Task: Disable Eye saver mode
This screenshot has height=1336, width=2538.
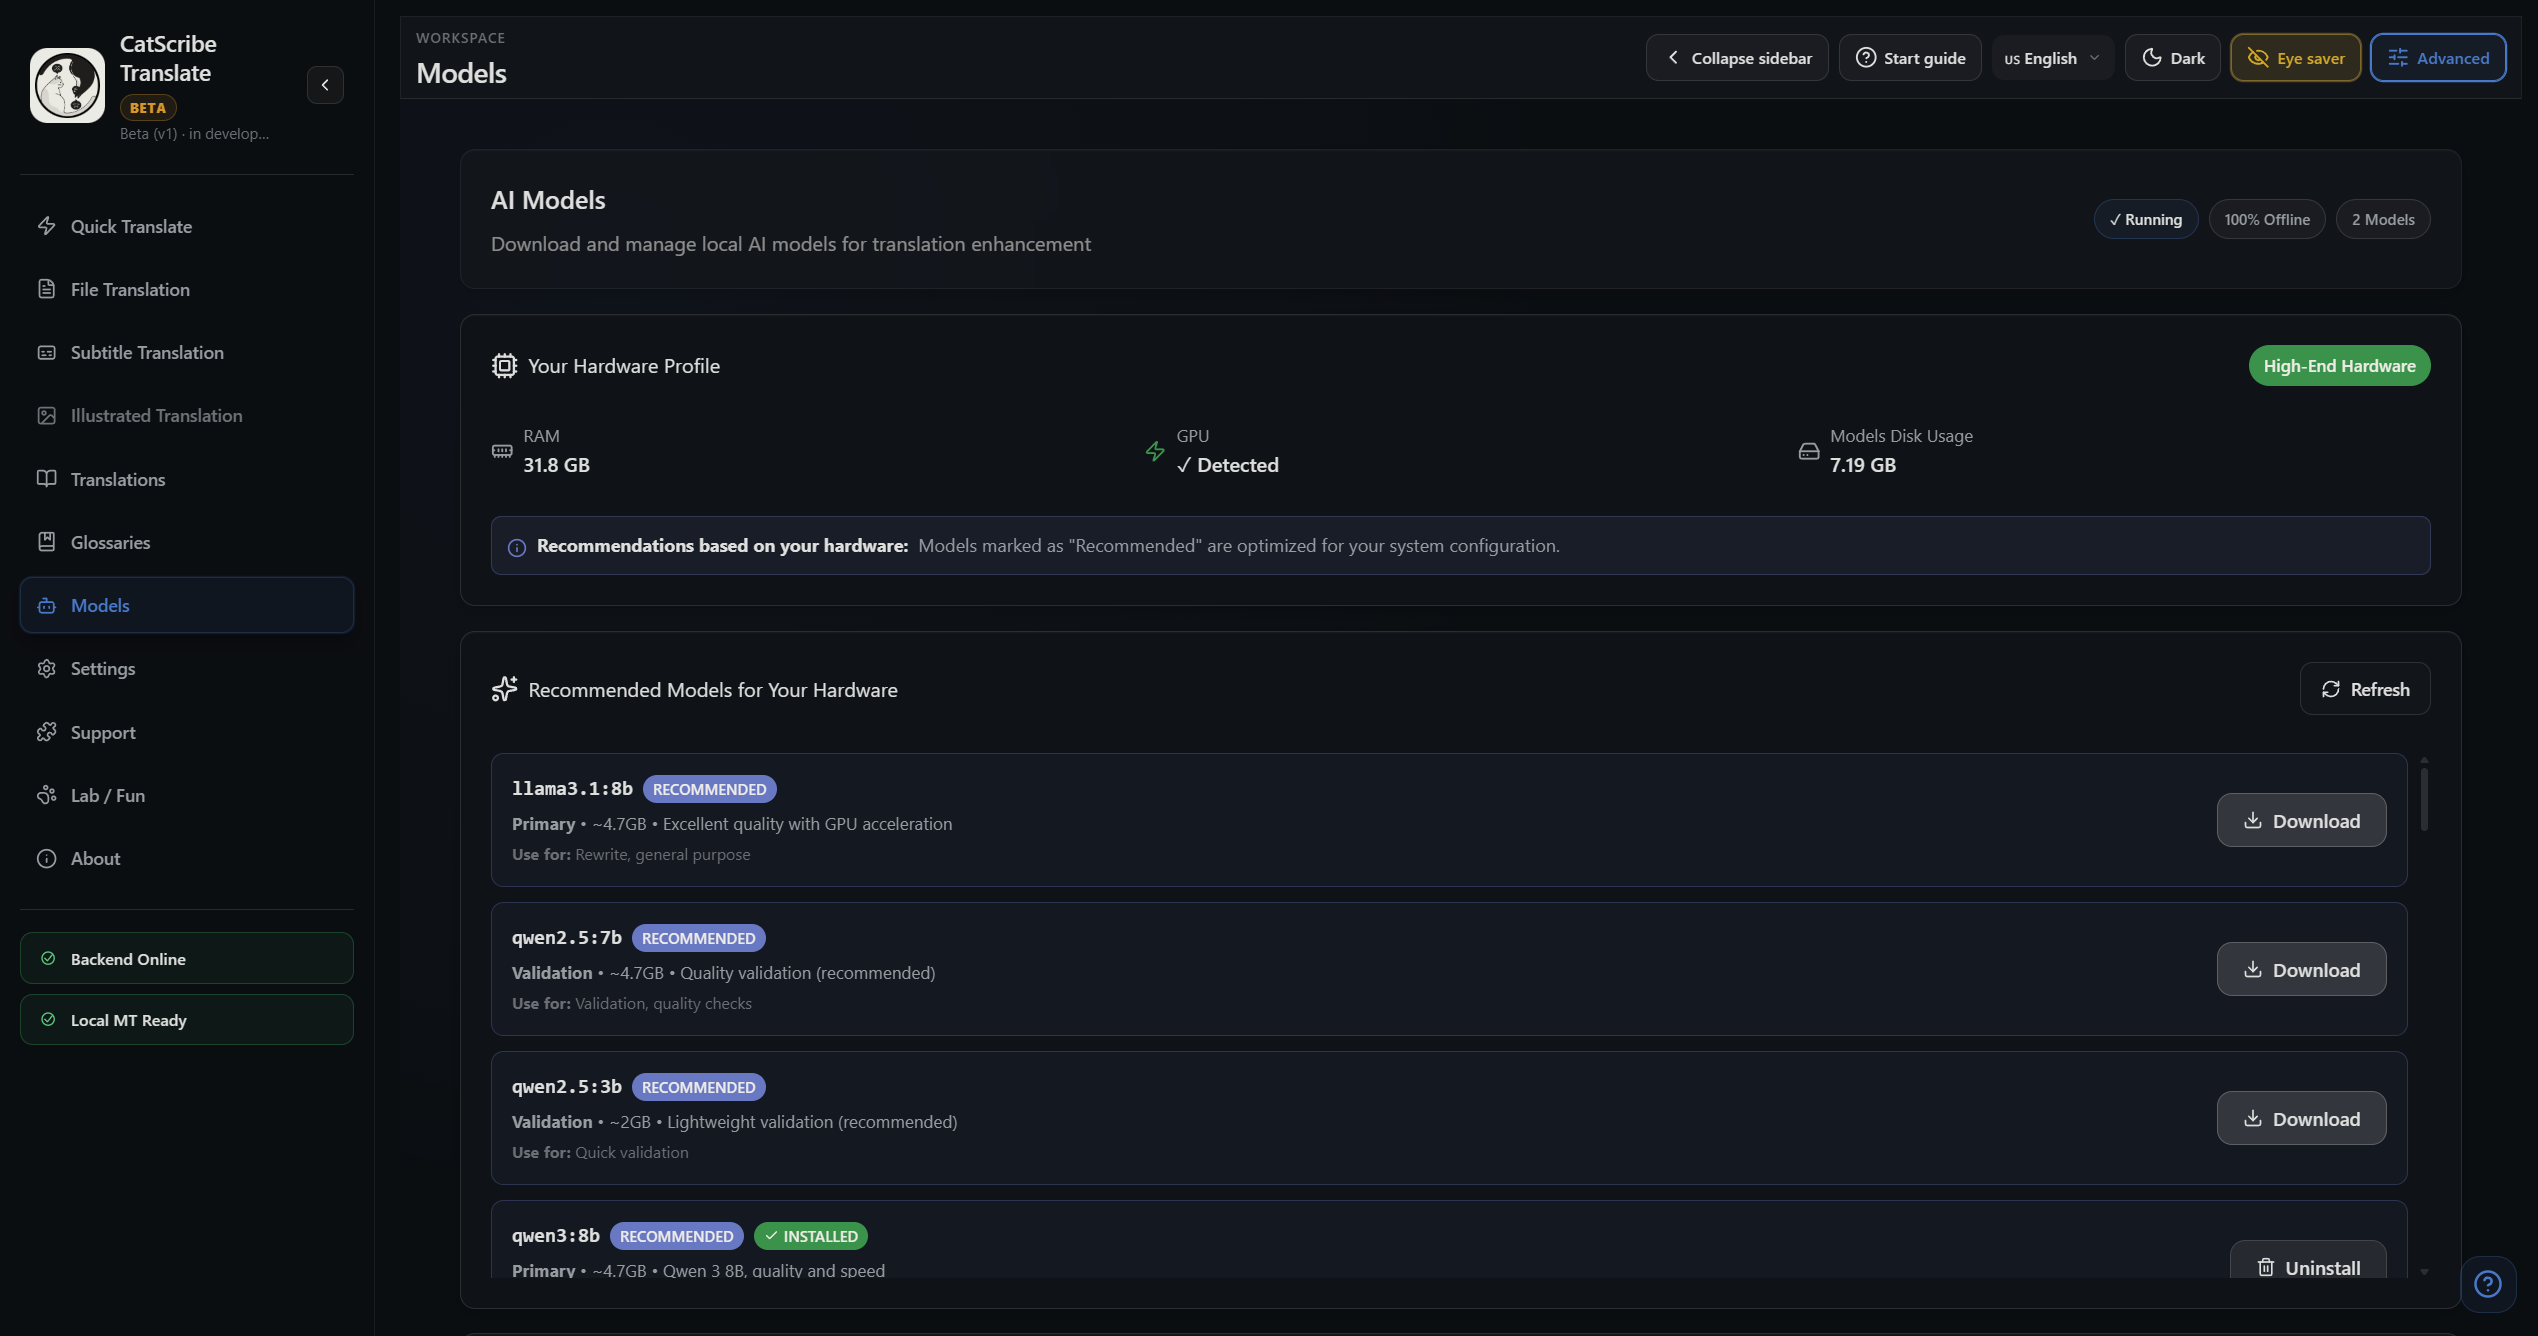Action: (x=2295, y=57)
